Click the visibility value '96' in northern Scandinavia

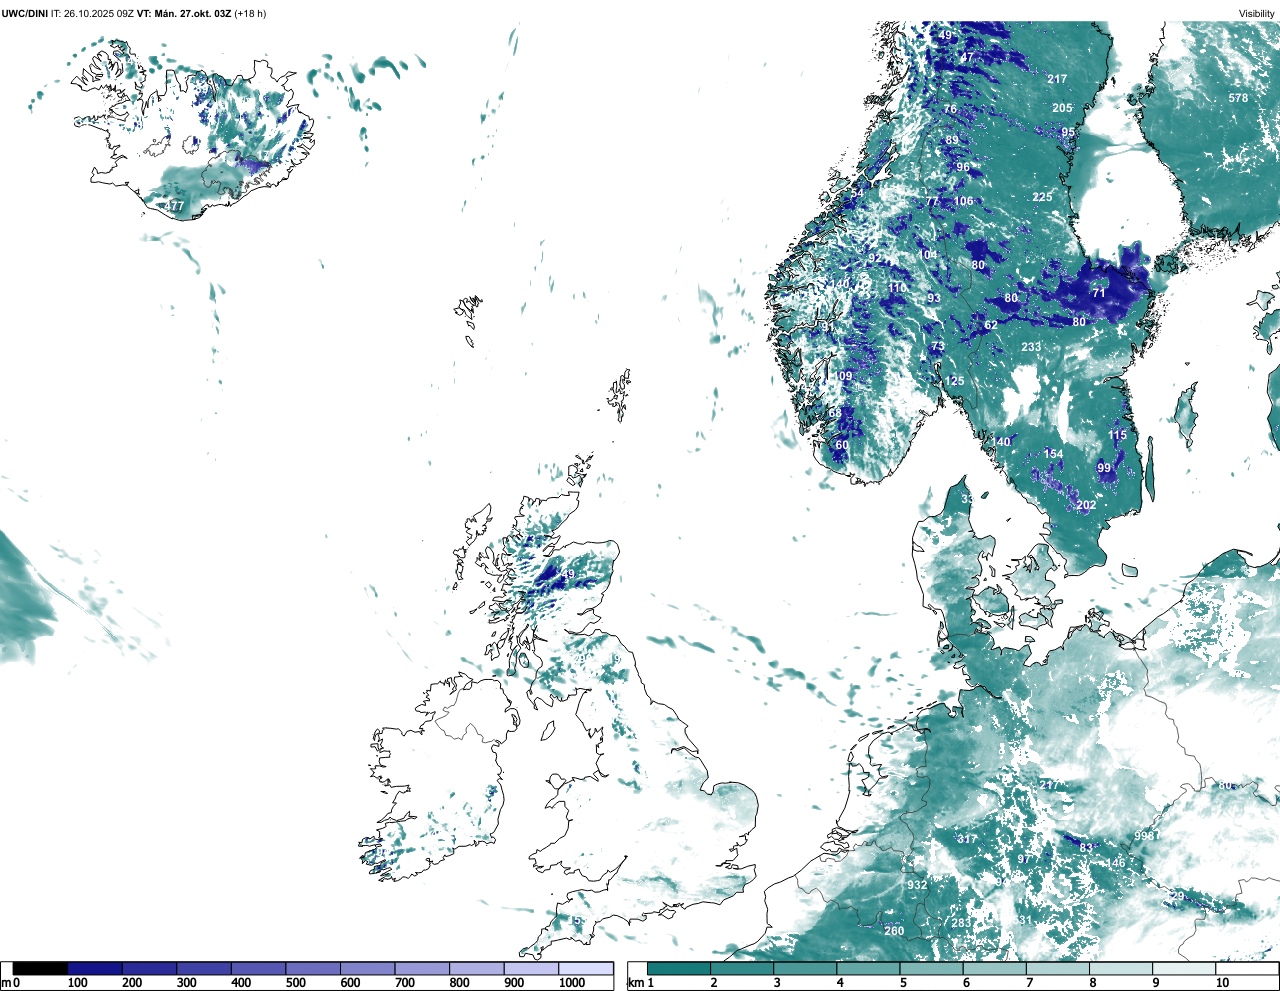963,167
